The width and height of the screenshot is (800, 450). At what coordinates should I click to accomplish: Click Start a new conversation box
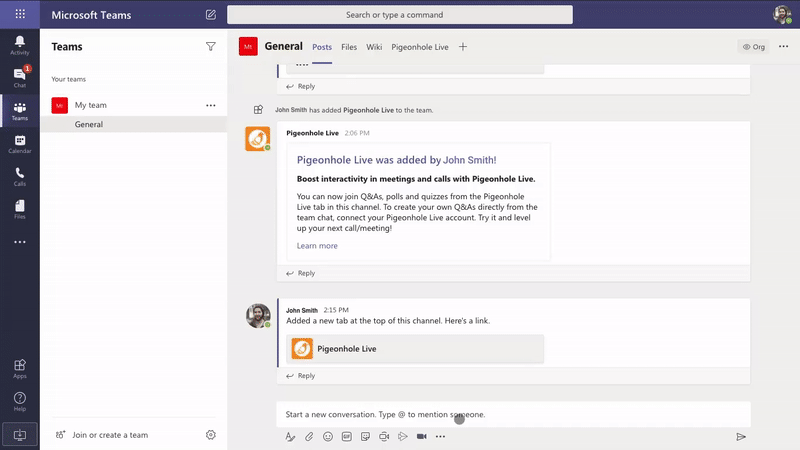(513, 414)
